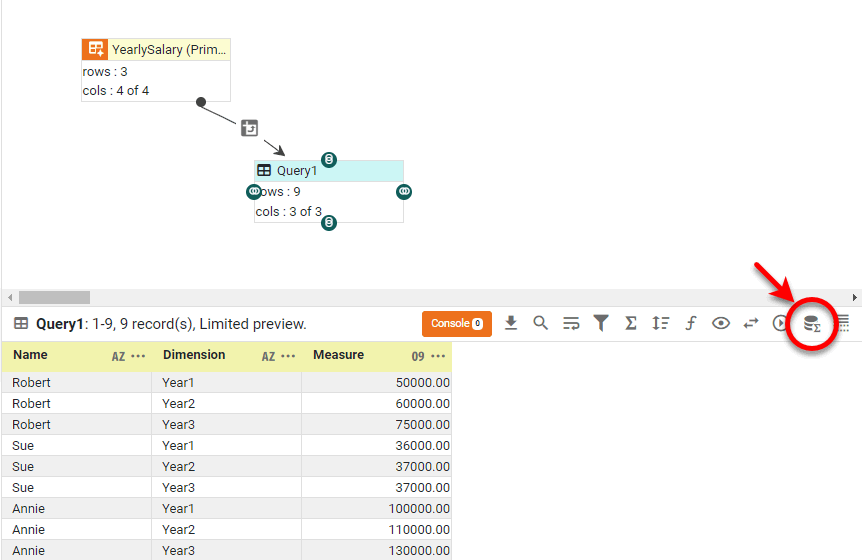
Task: Click 'cols : 4 of 4' on YearlySalary node
Action: tap(115, 91)
